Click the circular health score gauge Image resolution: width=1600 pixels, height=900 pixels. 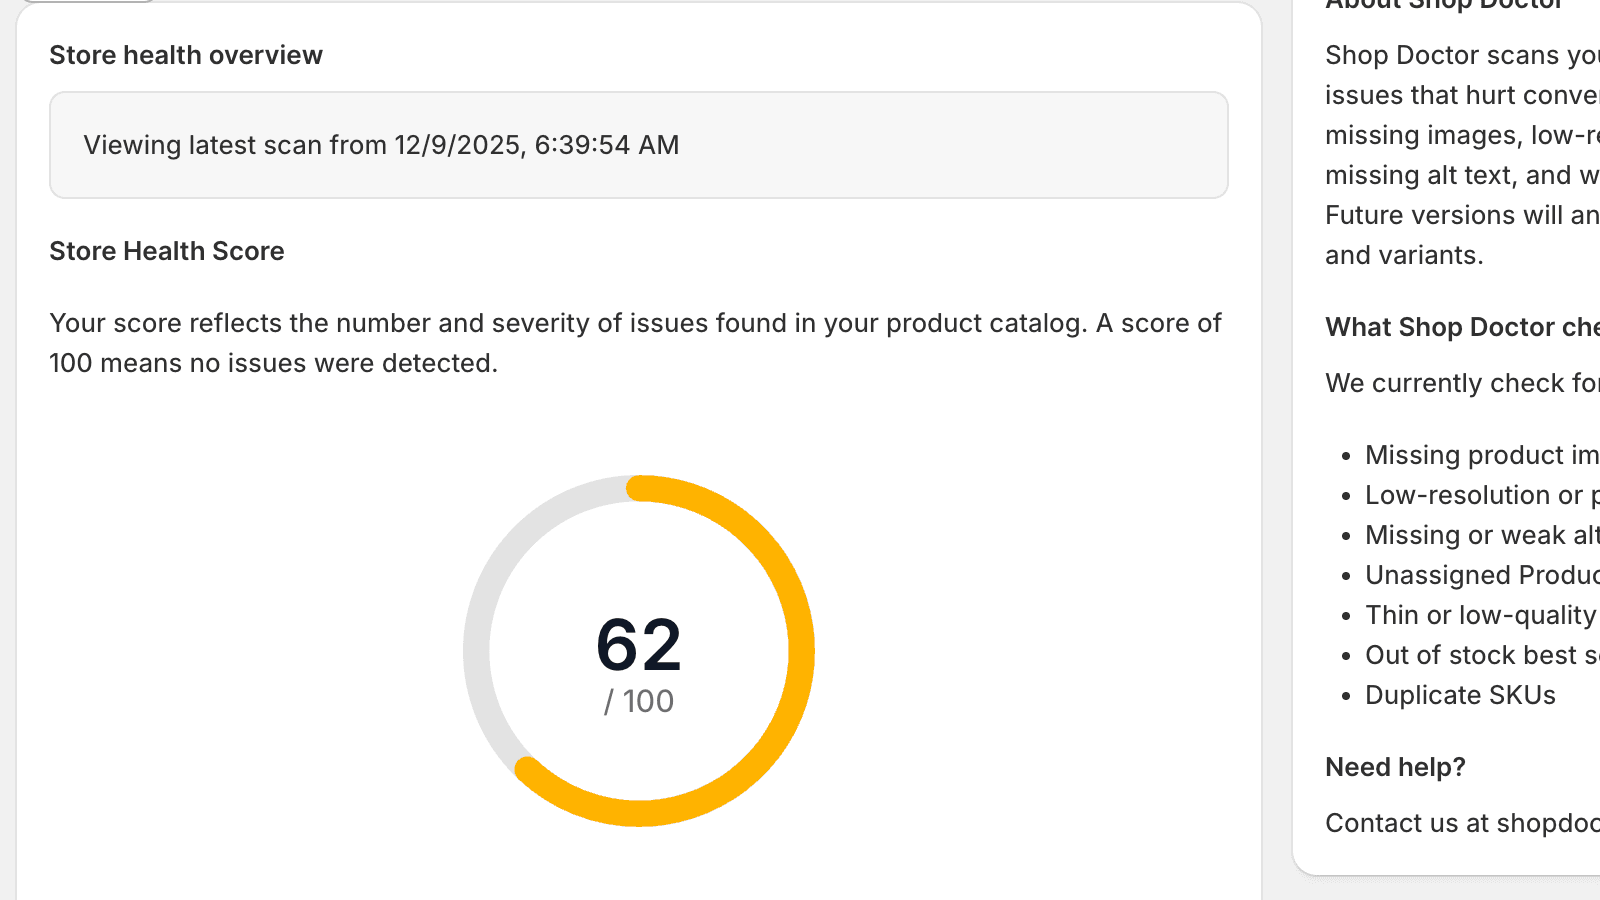pos(640,650)
